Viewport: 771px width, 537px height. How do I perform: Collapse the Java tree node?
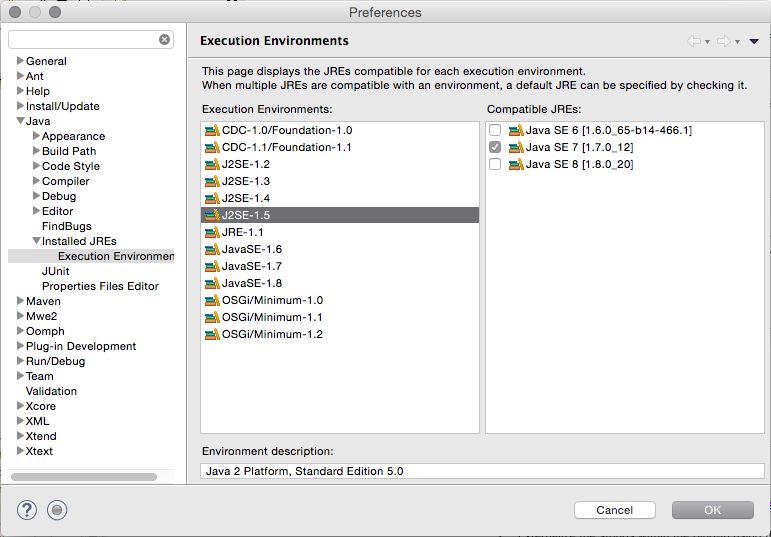(x=20, y=120)
